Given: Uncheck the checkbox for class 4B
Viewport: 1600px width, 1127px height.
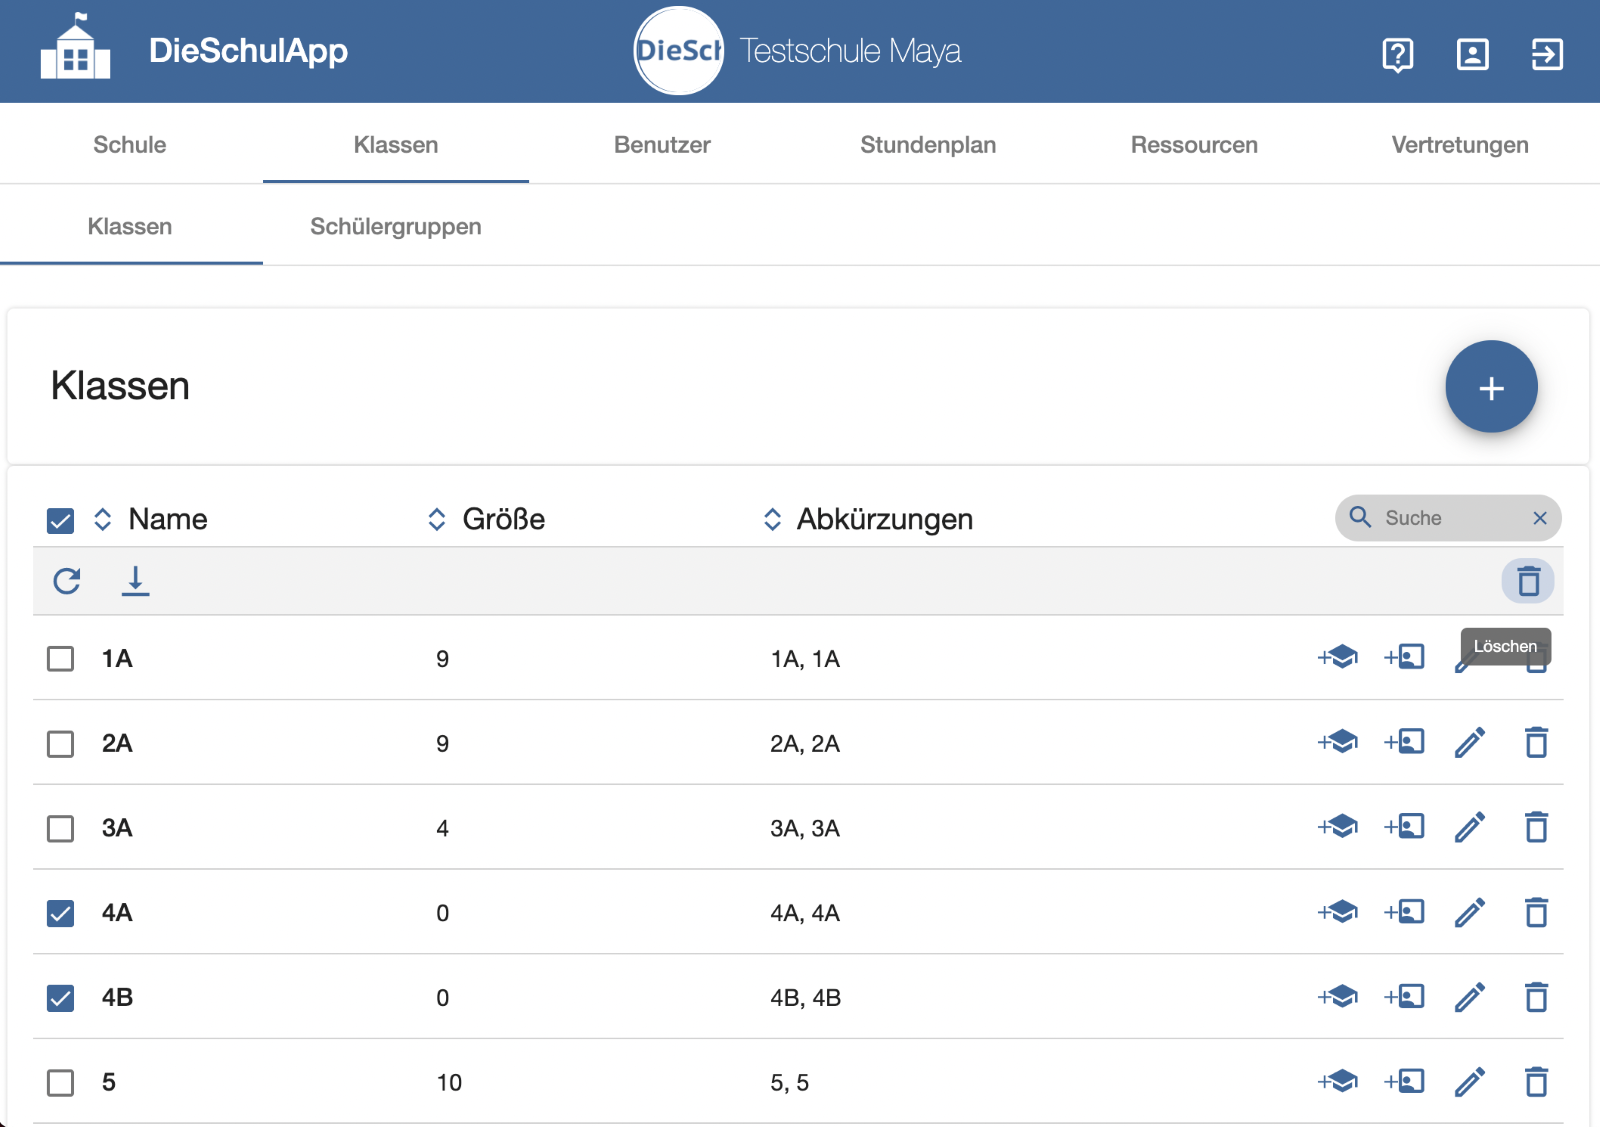Looking at the screenshot, I should coord(61,998).
